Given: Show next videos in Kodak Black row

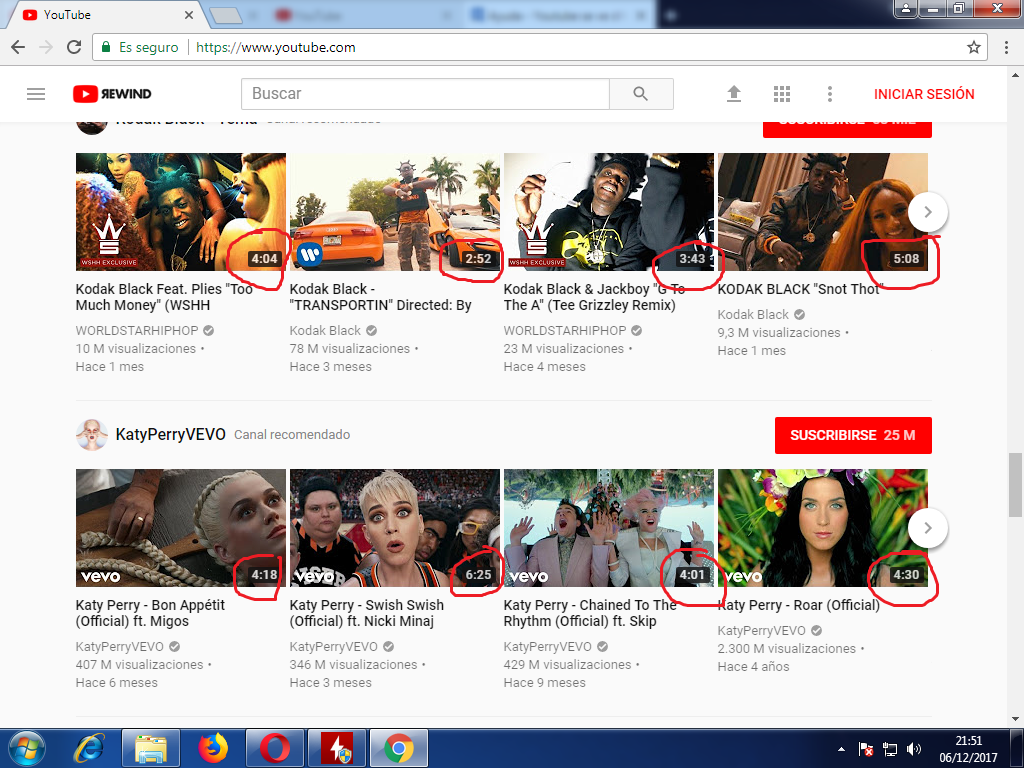Looking at the screenshot, I should pyautogui.click(x=927, y=212).
